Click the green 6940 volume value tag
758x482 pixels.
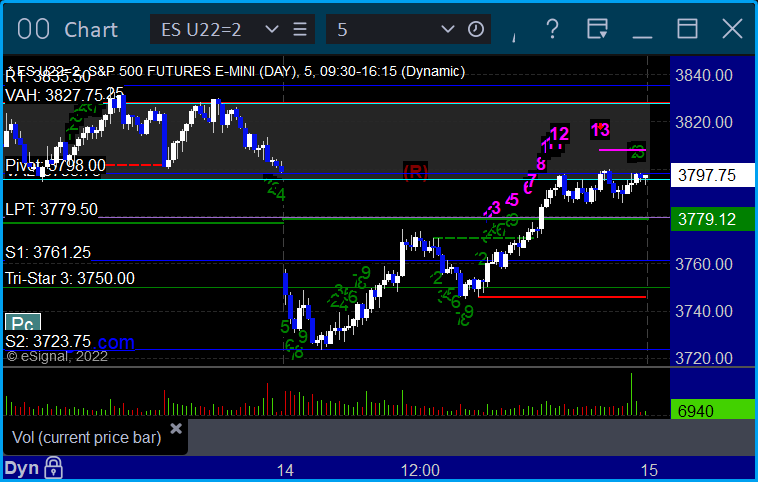[712, 410]
